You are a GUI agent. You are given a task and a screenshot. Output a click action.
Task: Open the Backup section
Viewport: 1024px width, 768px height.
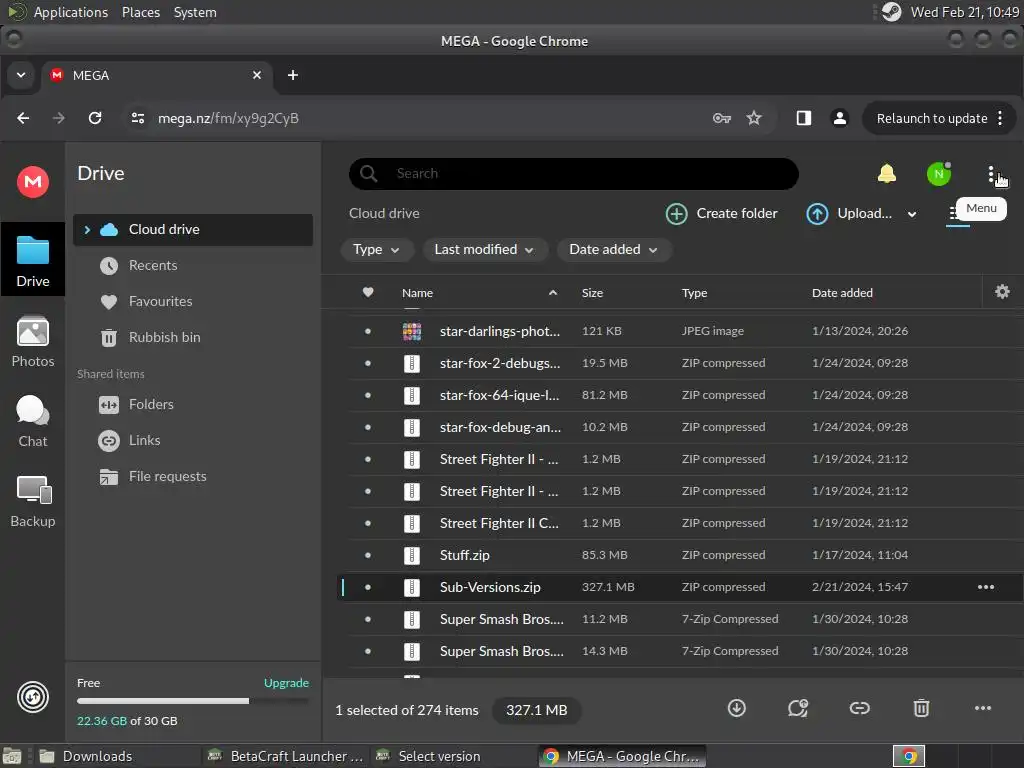[x=33, y=502]
